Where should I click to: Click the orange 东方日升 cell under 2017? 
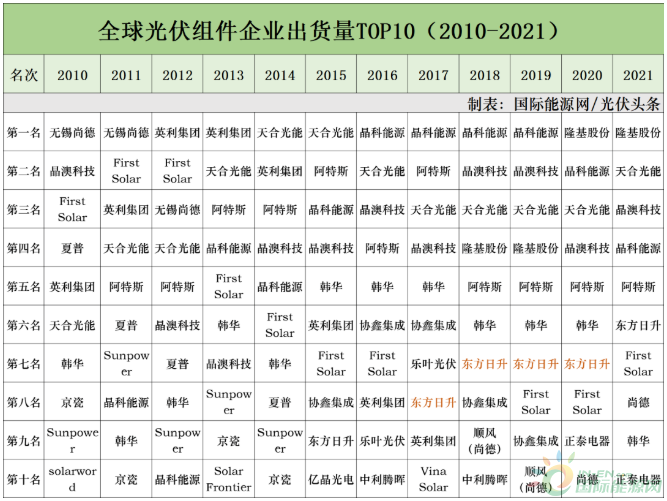click(x=433, y=403)
